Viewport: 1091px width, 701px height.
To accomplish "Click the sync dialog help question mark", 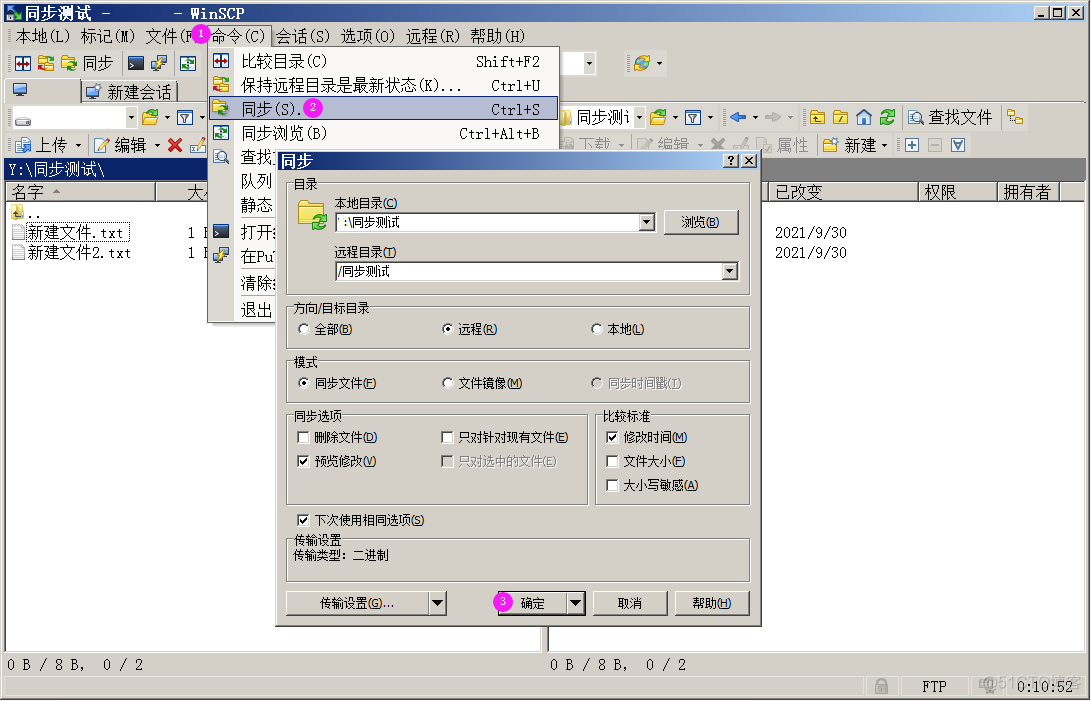I will [x=731, y=161].
